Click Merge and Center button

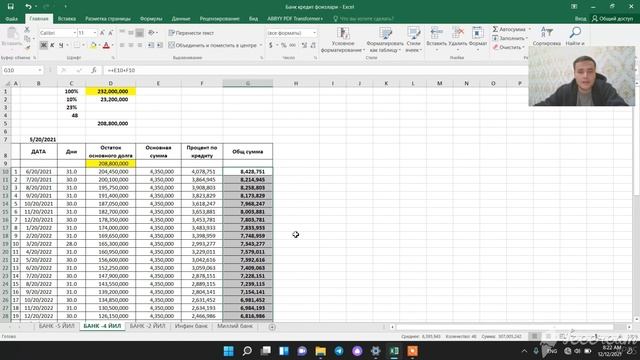tap(213, 45)
